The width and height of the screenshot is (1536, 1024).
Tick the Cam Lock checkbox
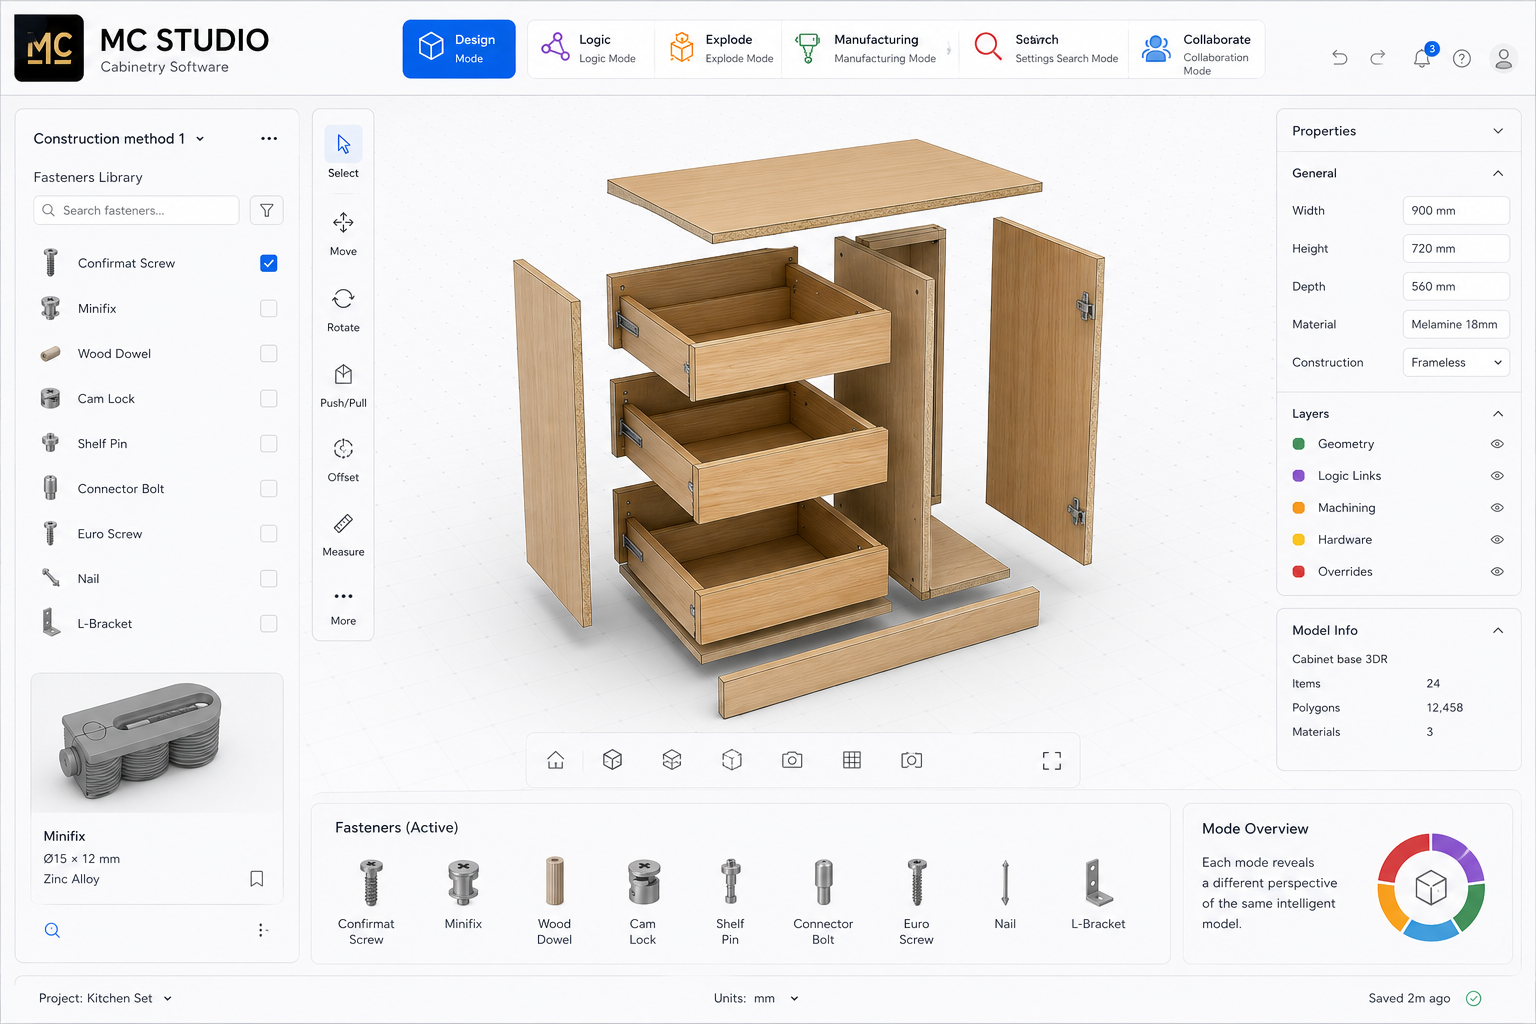coord(269,398)
